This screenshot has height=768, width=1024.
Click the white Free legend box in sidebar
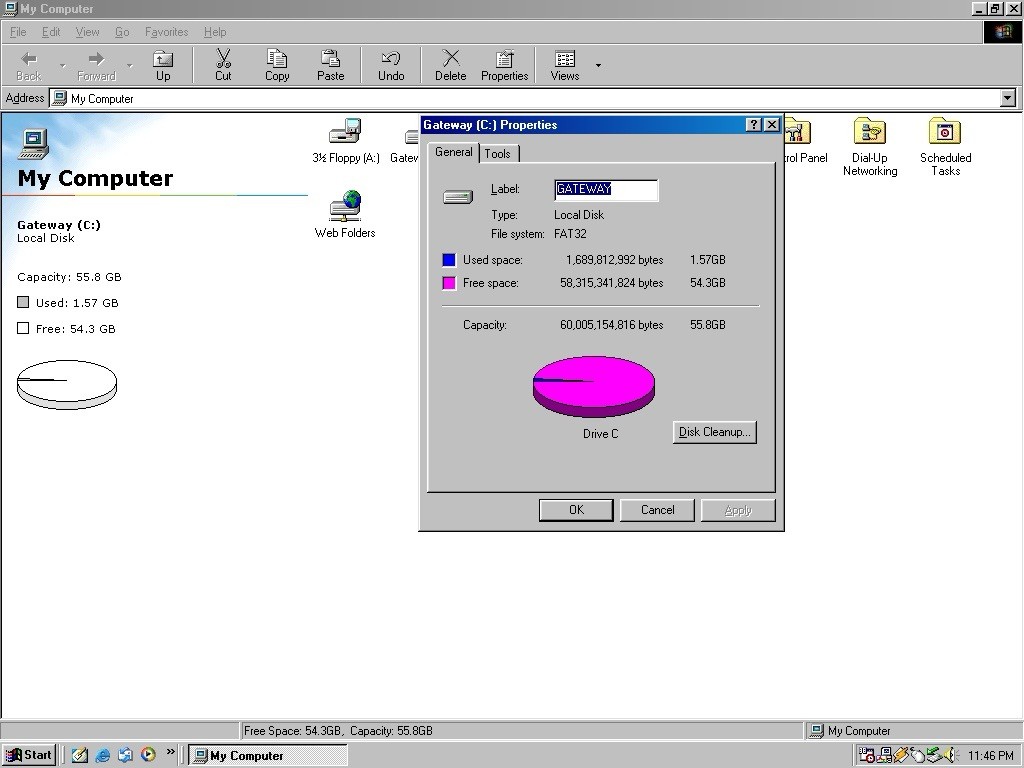click(x=23, y=328)
